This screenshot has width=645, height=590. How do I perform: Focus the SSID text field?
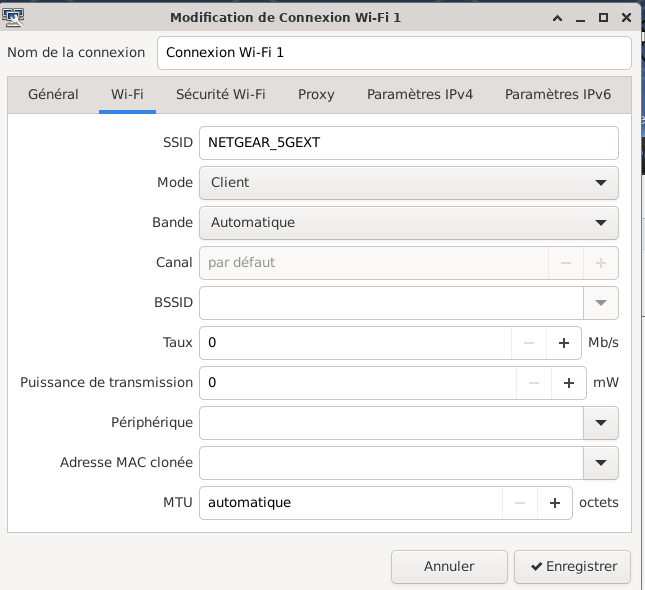point(408,143)
